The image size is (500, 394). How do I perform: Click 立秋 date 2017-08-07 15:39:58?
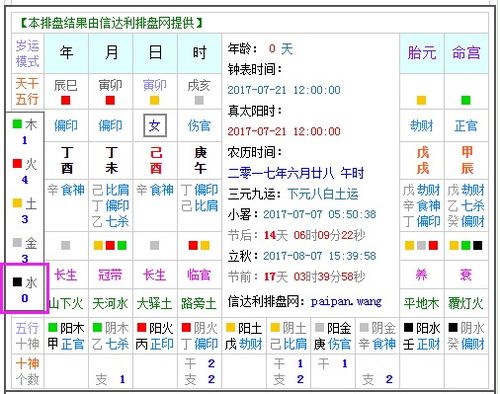click(320, 256)
